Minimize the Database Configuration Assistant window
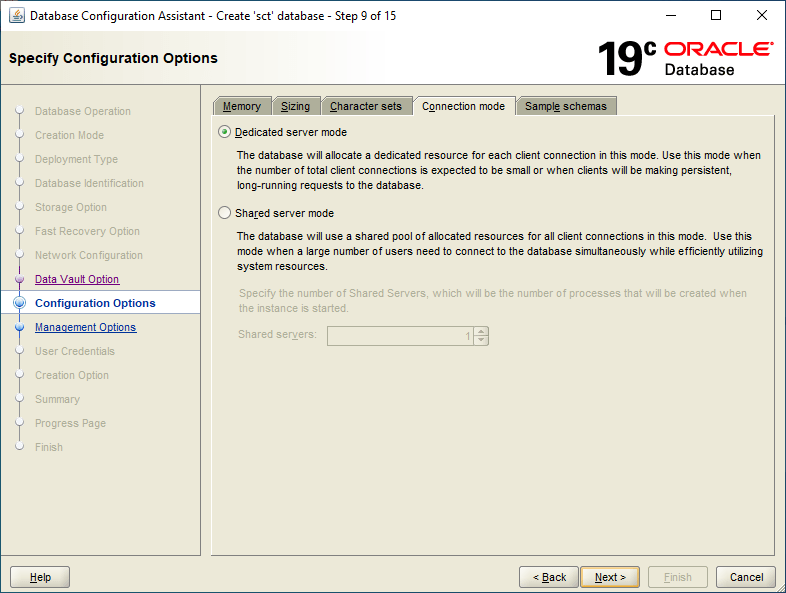The height and width of the screenshot is (593, 786). [671, 16]
